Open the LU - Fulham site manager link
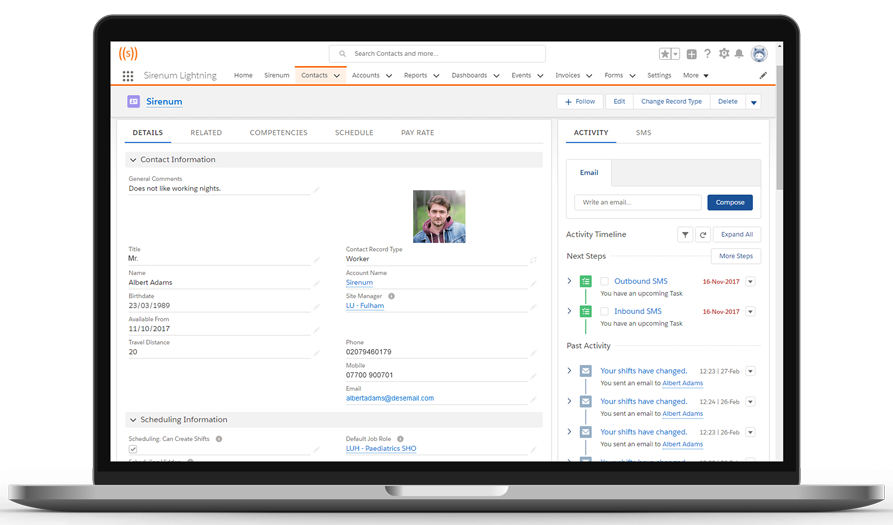893x525 pixels. (365, 306)
